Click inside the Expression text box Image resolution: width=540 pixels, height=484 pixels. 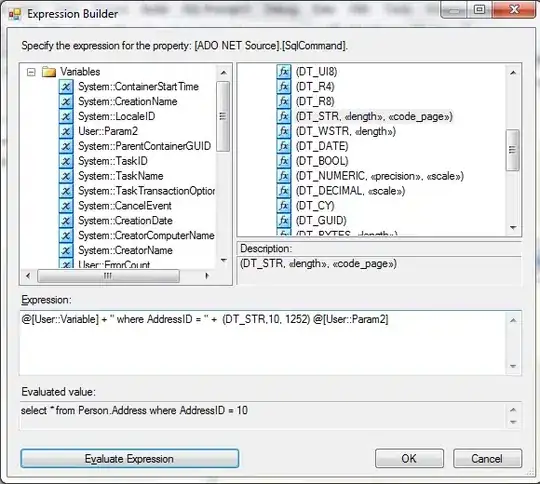pyautogui.click(x=263, y=343)
